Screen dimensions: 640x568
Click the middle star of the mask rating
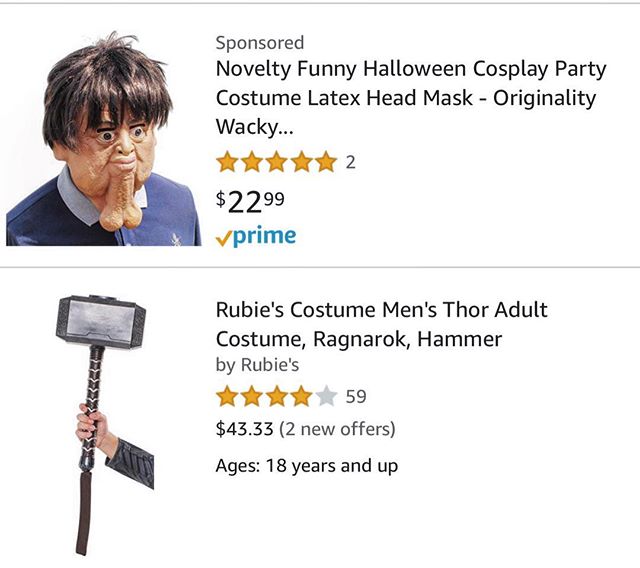click(277, 162)
